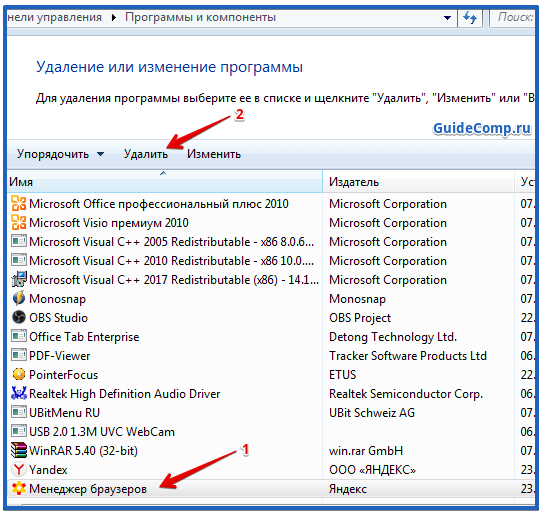The width and height of the screenshot is (544, 514).
Task: Sort the list by the Издатель column
Action: 418,182
